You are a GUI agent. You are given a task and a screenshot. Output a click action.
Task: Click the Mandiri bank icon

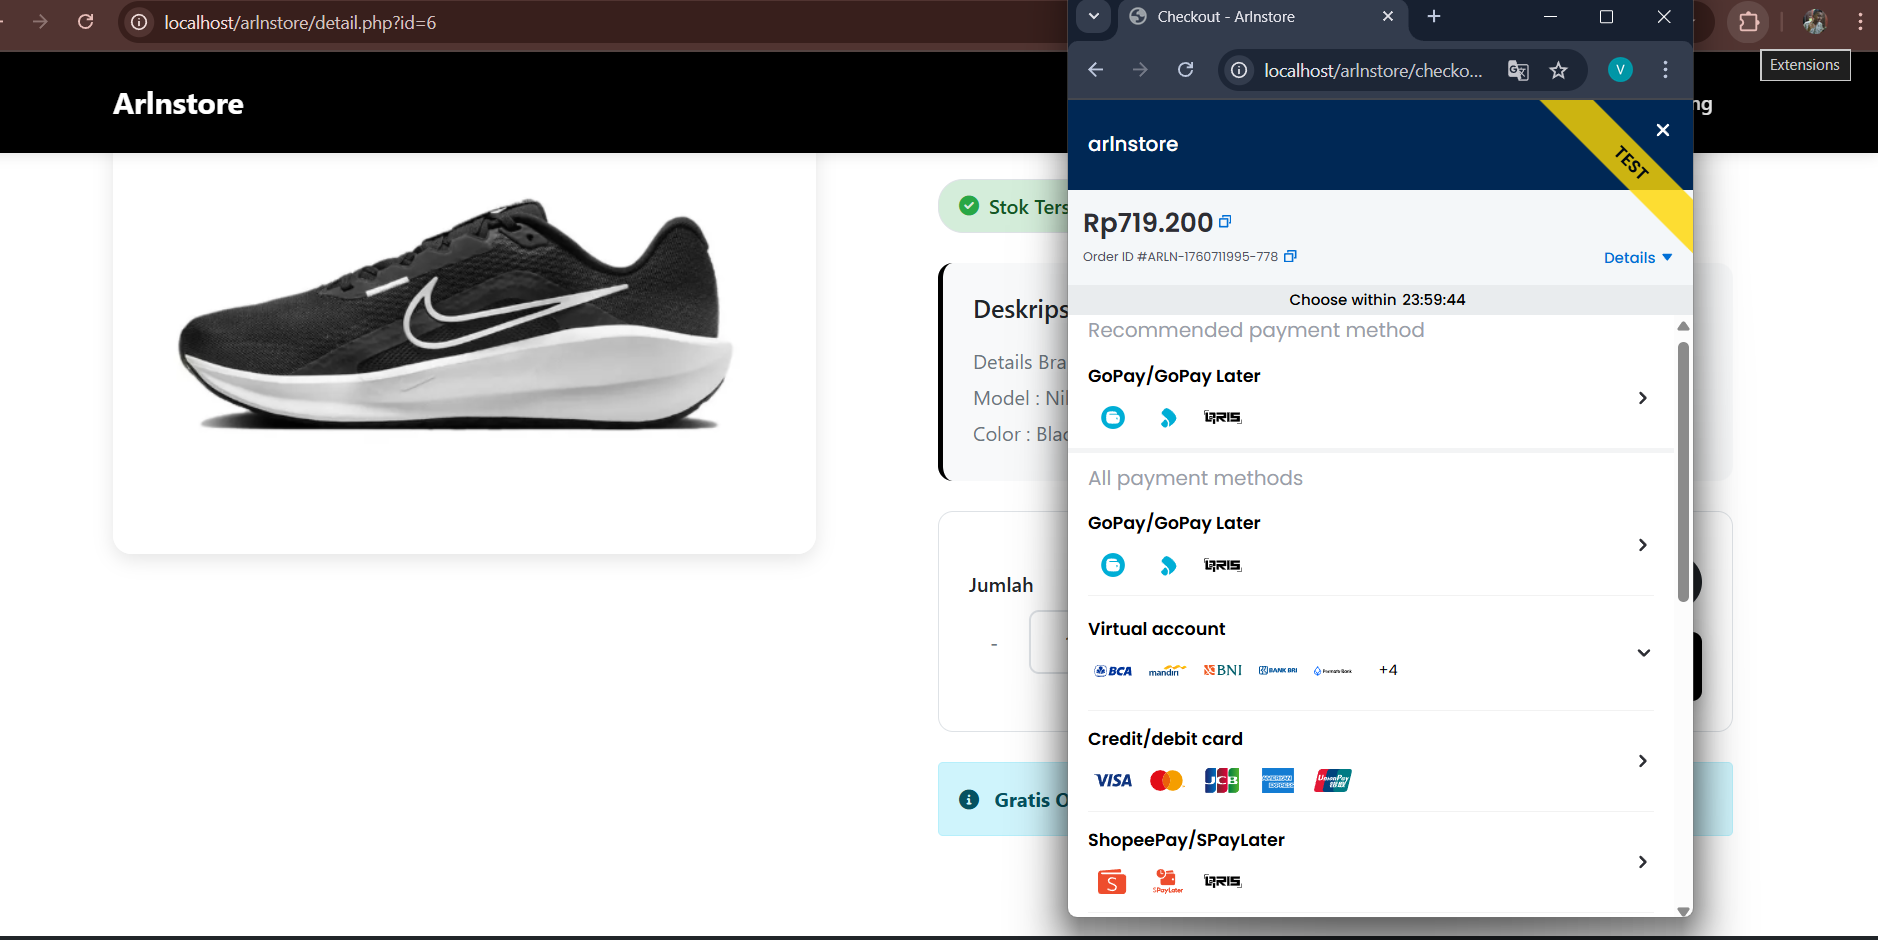(1165, 671)
